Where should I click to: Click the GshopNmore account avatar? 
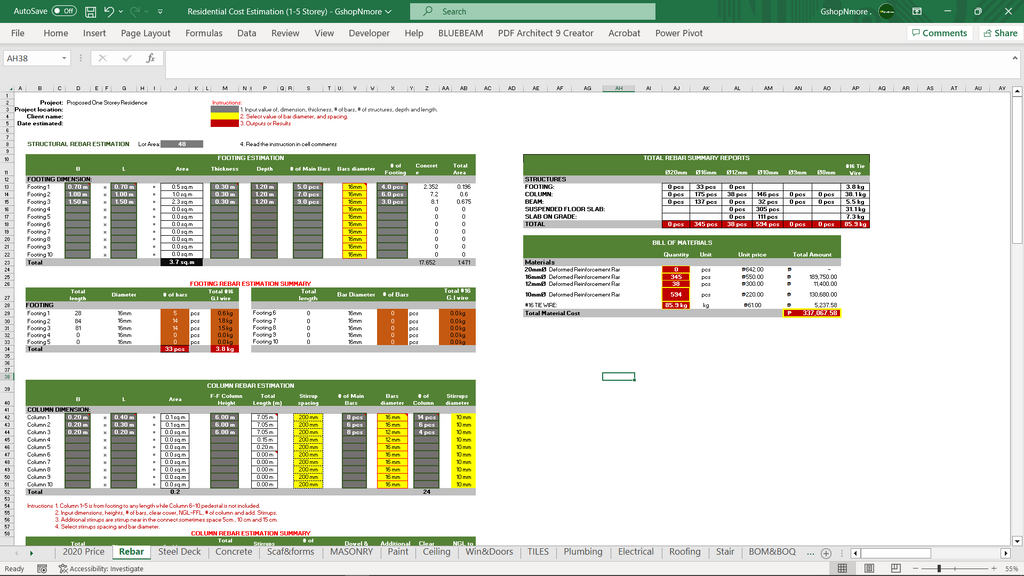point(887,11)
